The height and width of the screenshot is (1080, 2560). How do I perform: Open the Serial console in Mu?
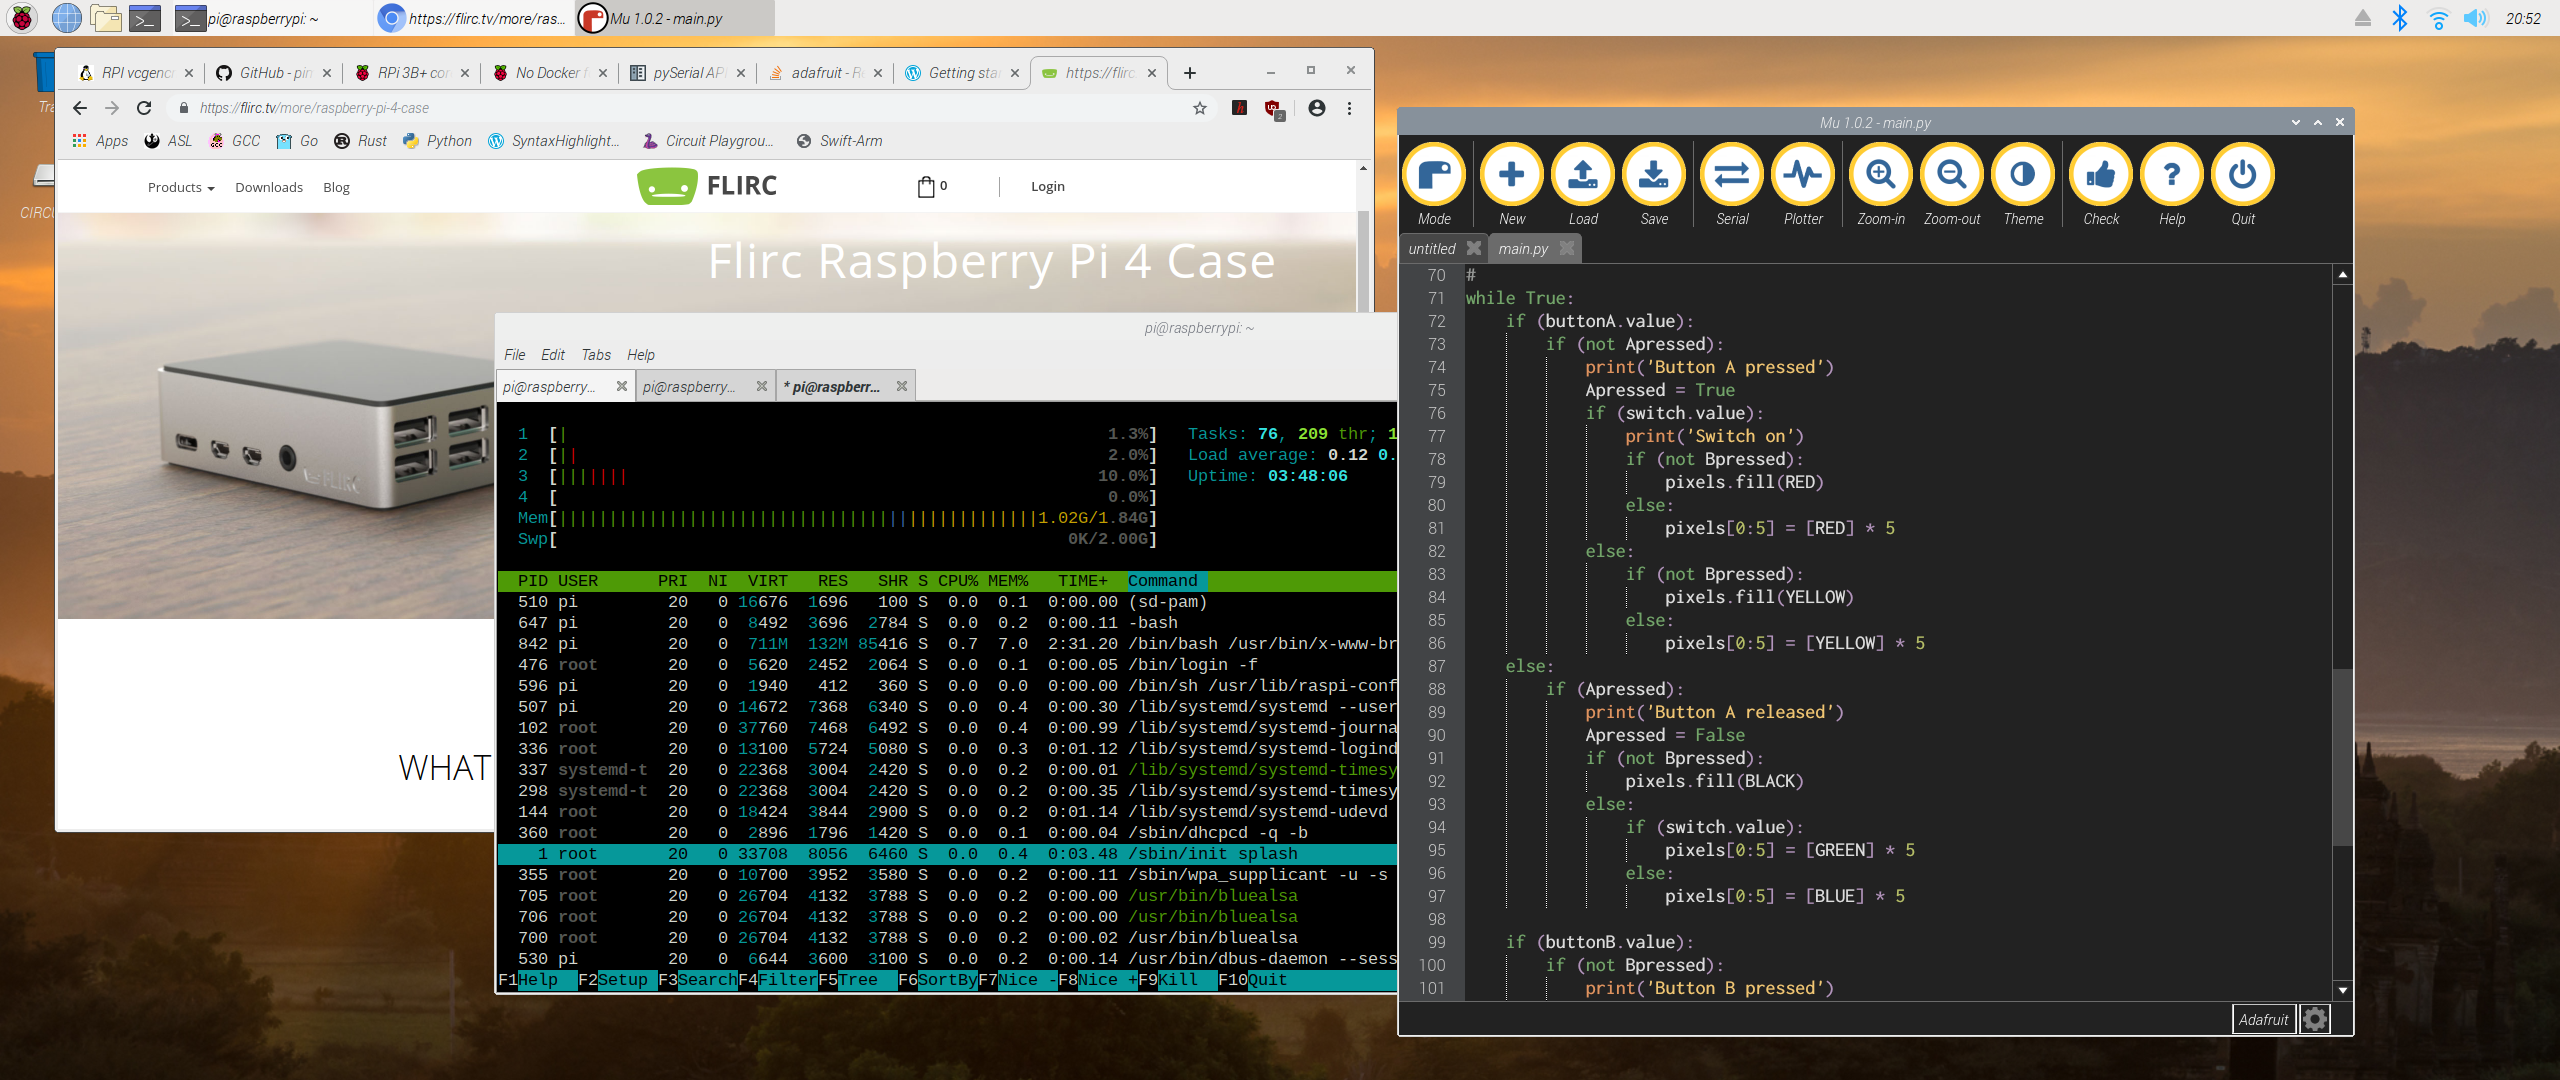1732,185
